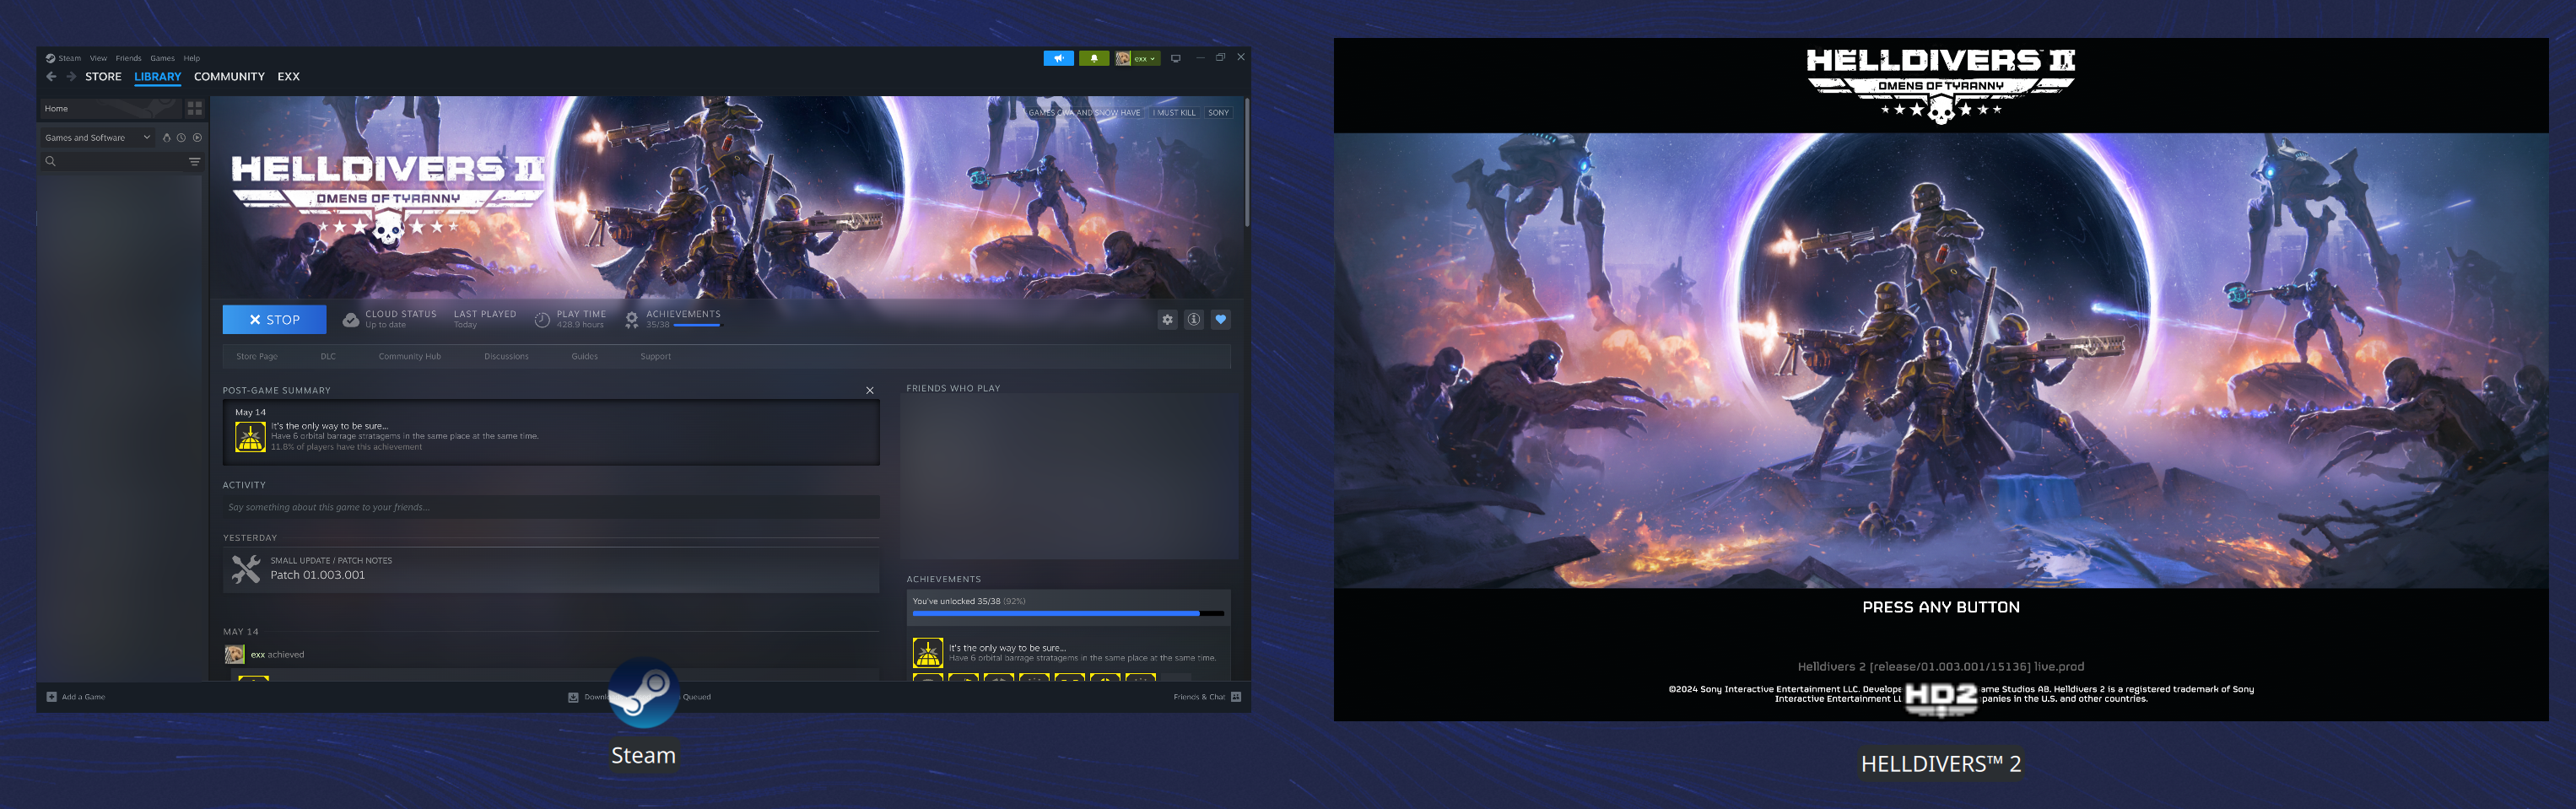Go forward with the Steam forward arrow
The image size is (2576, 809).
click(x=71, y=76)
